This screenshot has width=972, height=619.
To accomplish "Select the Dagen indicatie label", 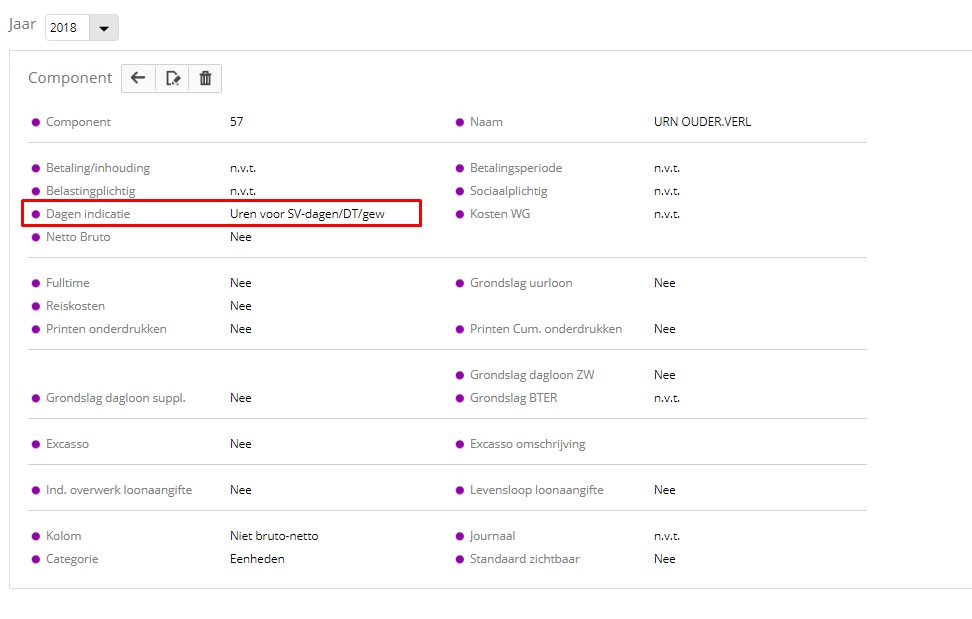I will pyautogui.click(x=88, y=214).
